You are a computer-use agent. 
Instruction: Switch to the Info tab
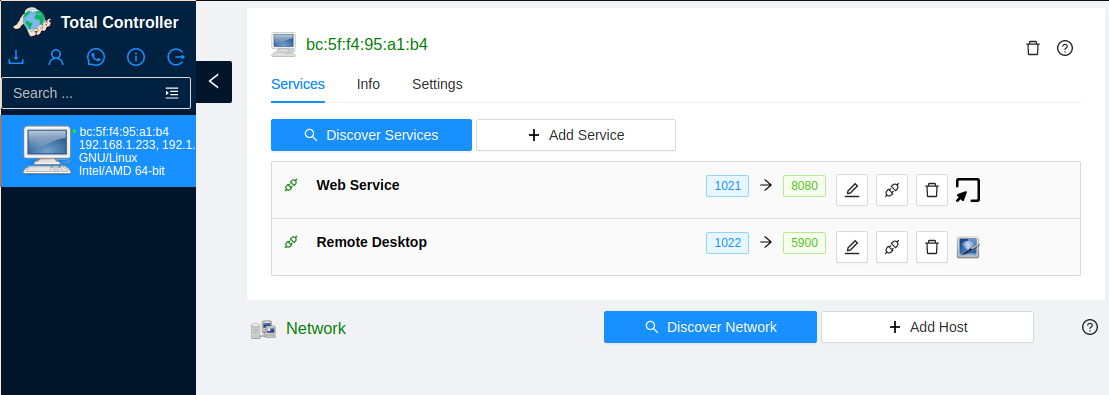368,84
